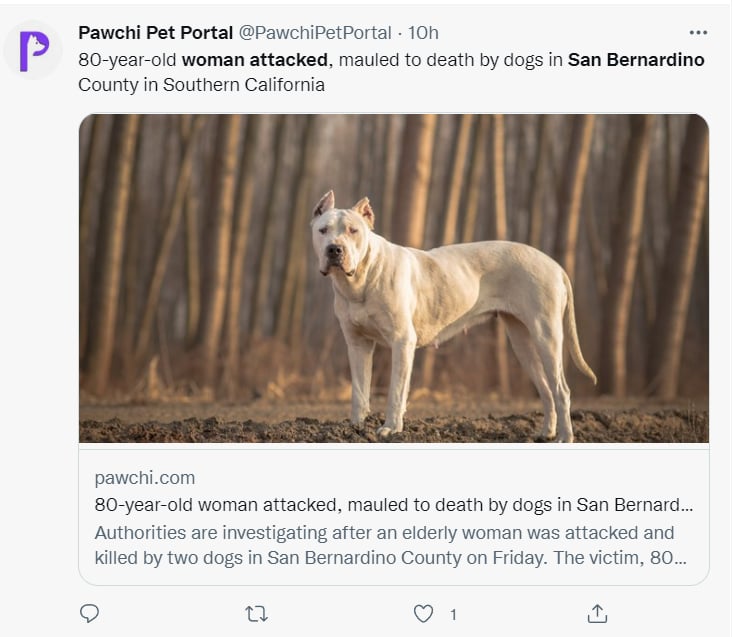Open the three-dot more options menu
The height and width of the screenshot is (637, 738).
[698, 32]
